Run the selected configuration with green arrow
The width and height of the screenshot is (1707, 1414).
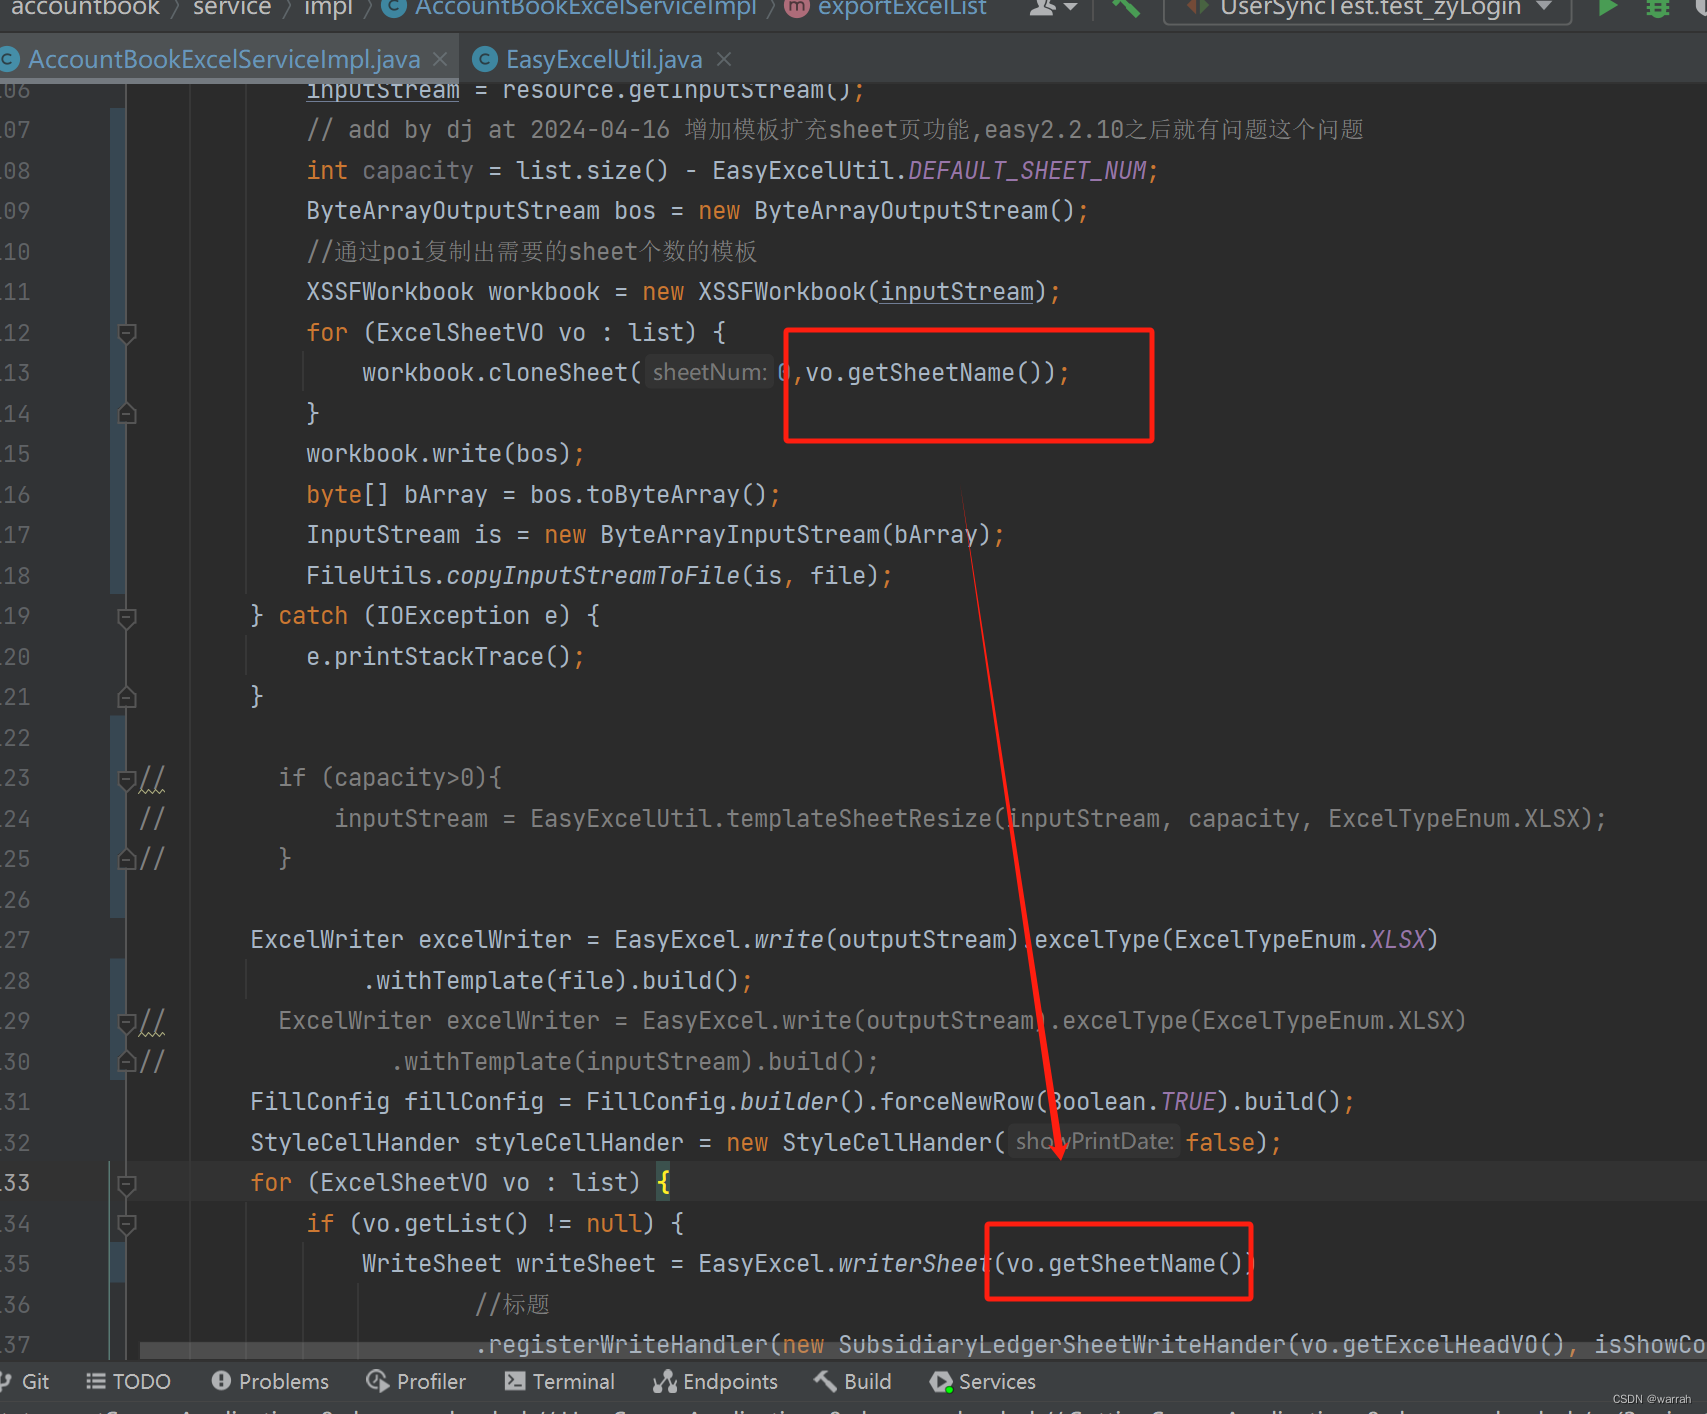pyautogui.click(x=1607, y=8)
